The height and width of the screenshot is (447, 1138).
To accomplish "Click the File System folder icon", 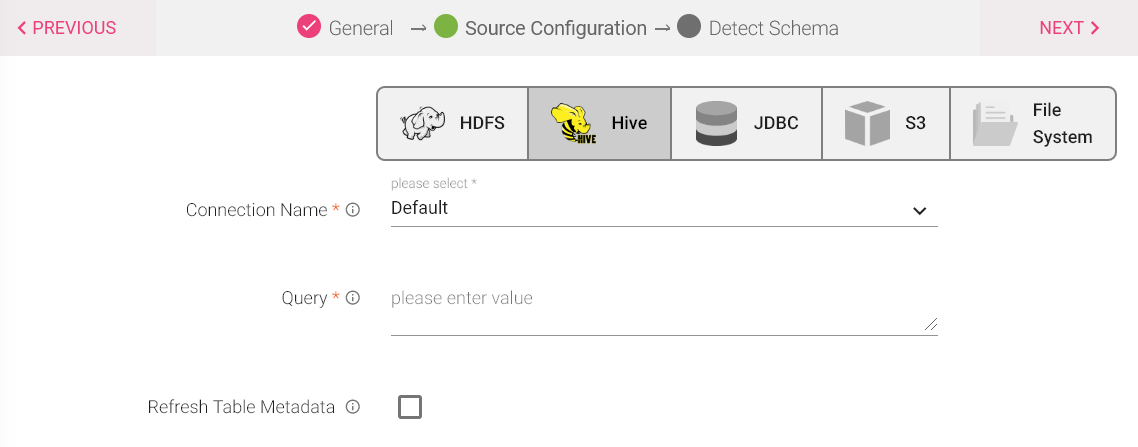I will pos(994,124).
